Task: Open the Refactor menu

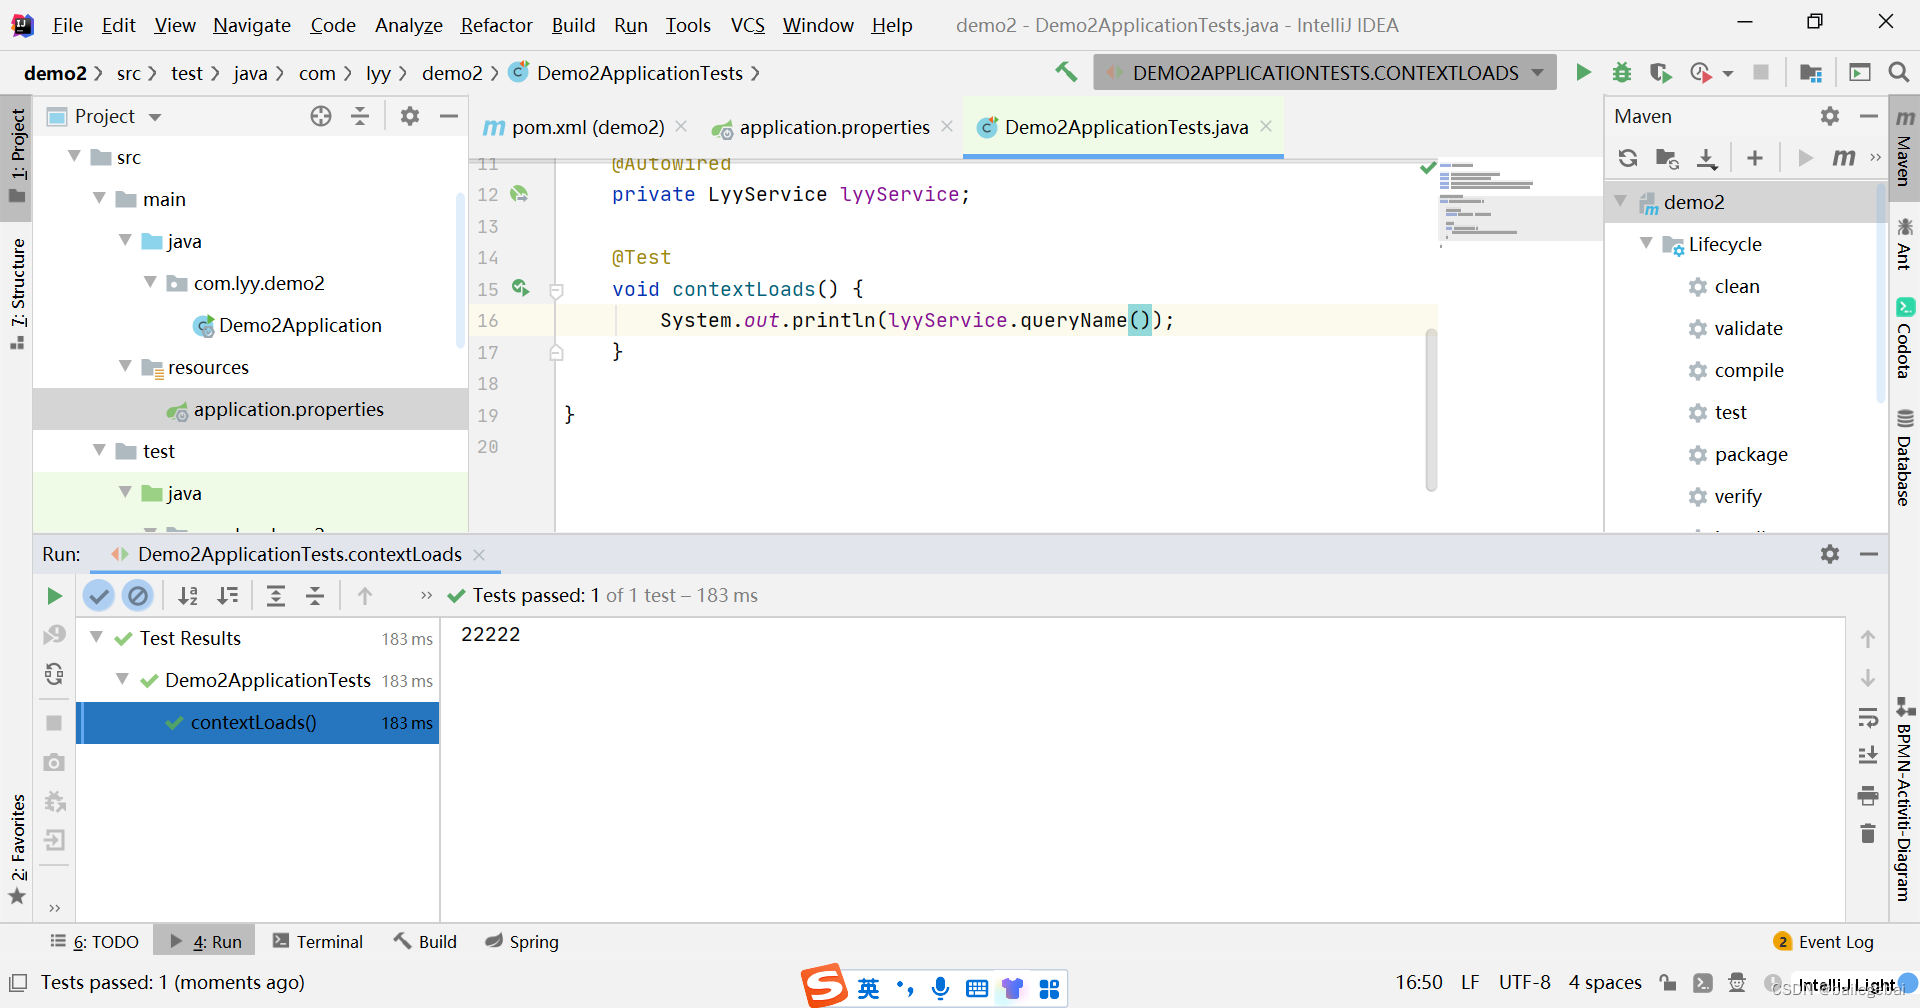Action: tap(496, 25)
